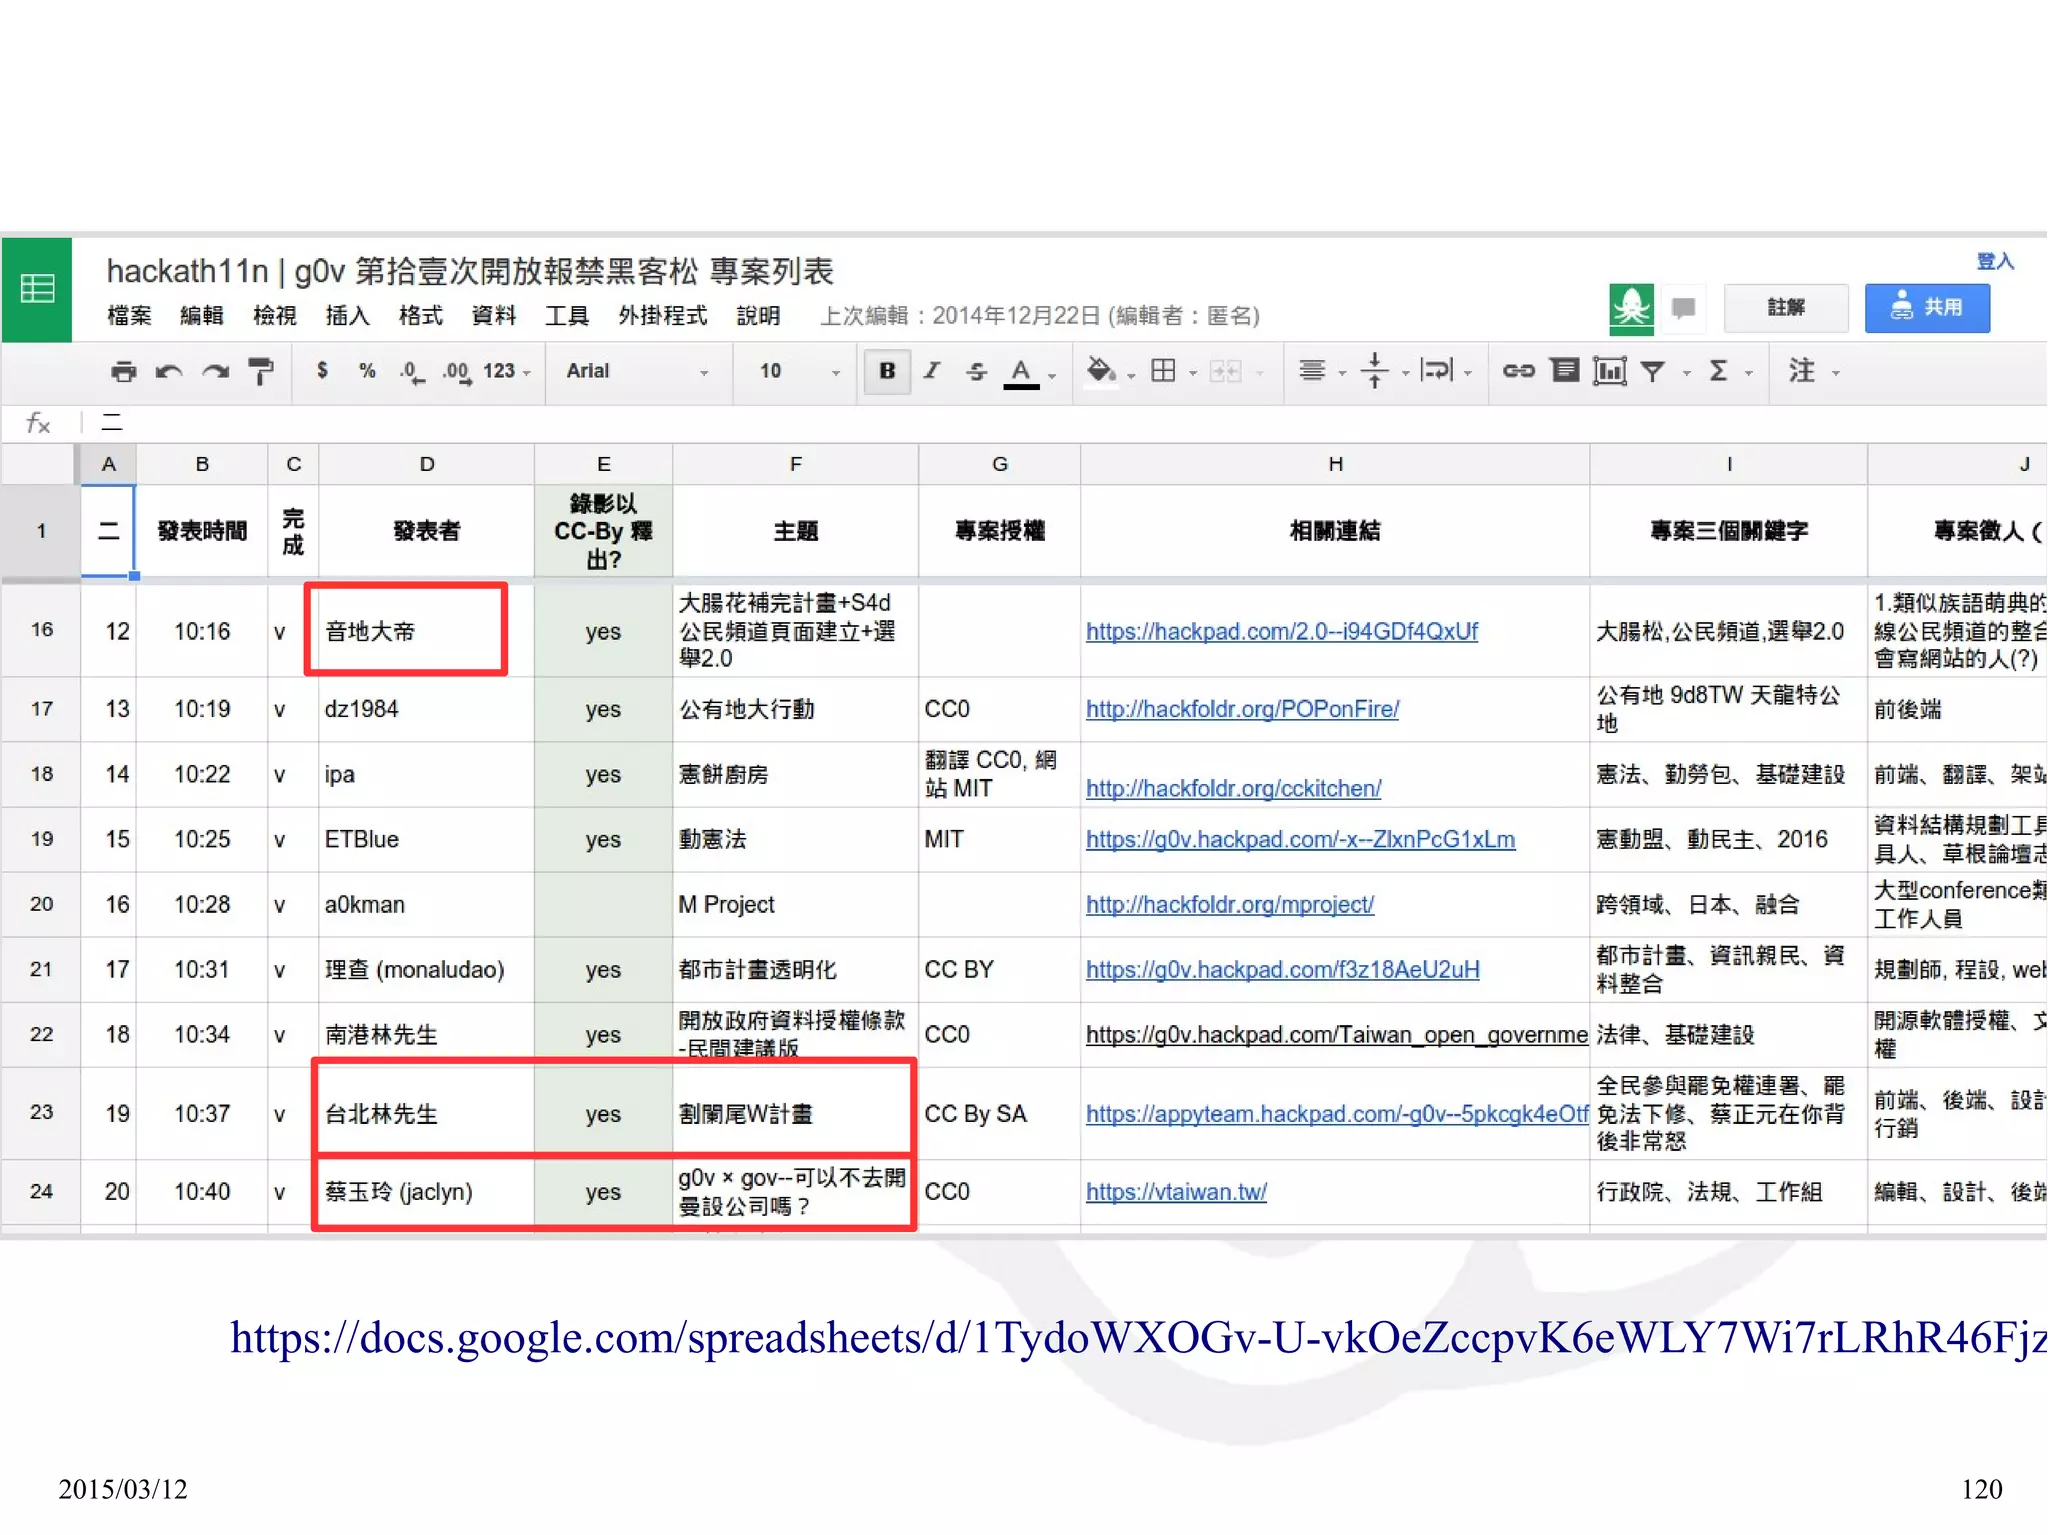Open the font size 10 dropdown
Image resolution: width=2048 pixels, height=1535 pixels.
798,371
